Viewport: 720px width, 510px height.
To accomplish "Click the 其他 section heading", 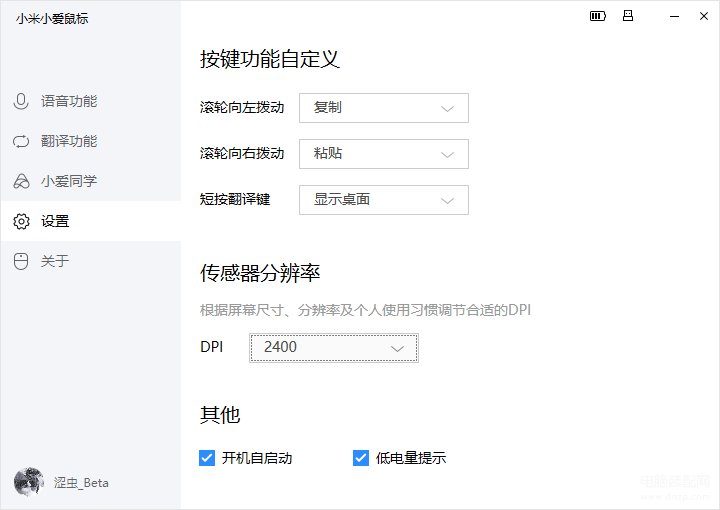I will click(x=220, y=415).
